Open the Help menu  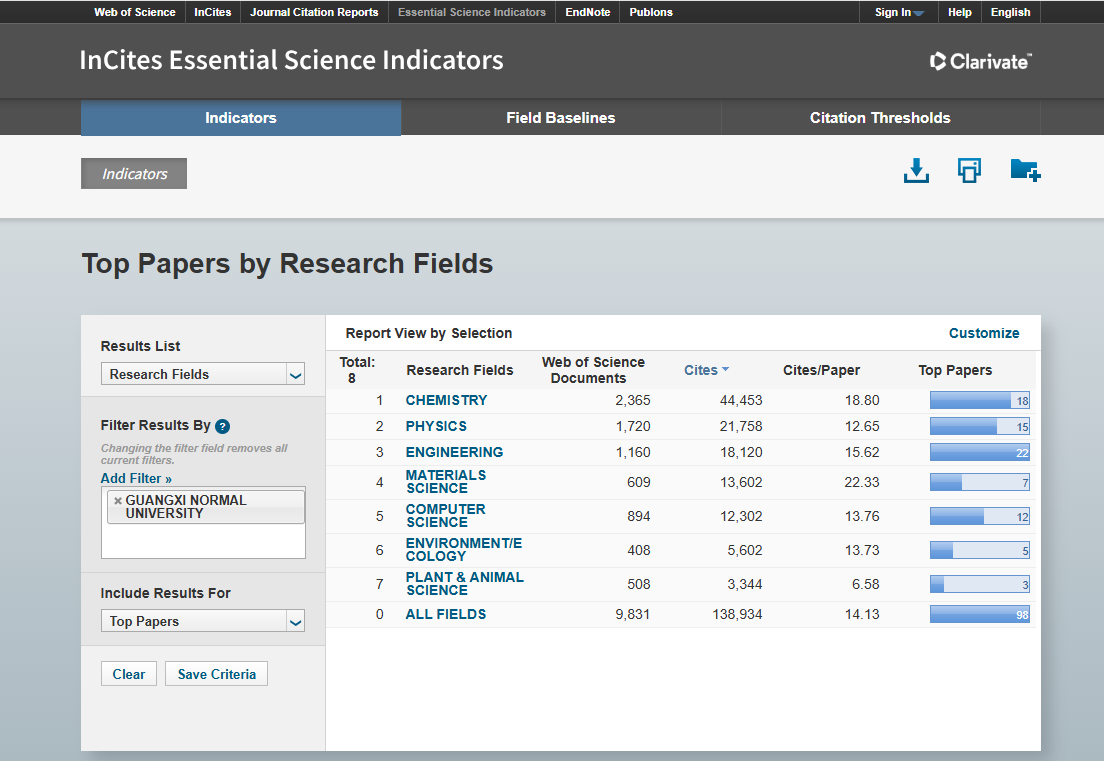tap(959, 12)
